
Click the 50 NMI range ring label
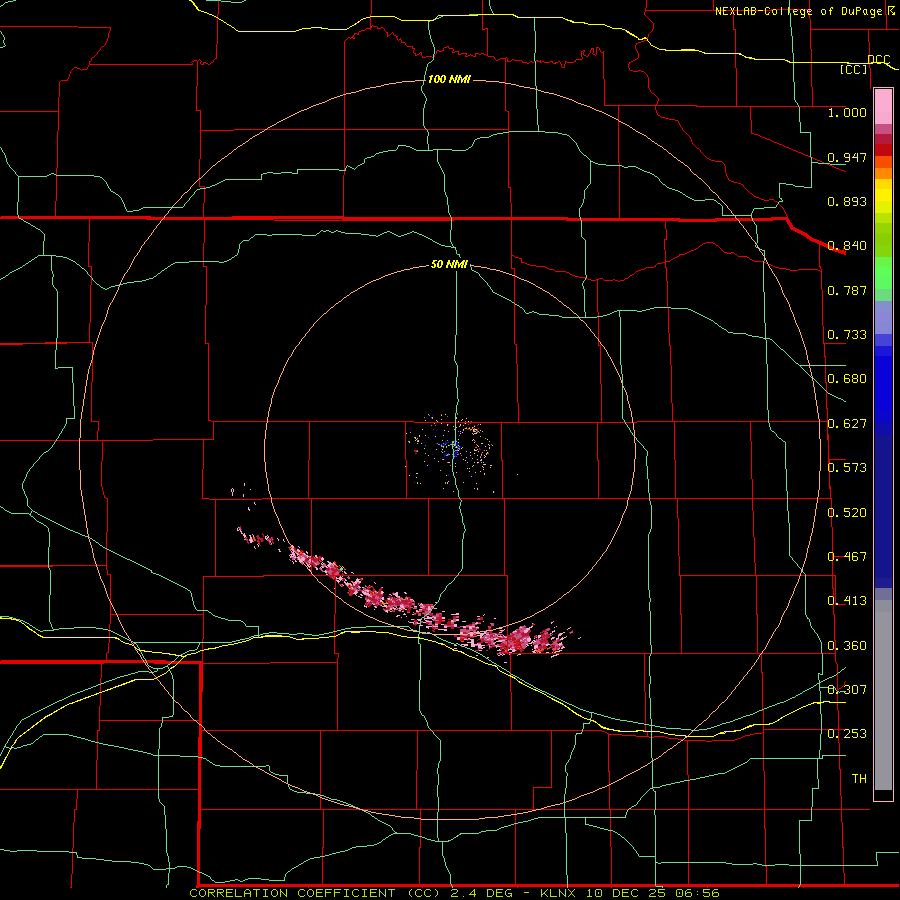coord(449,265)
